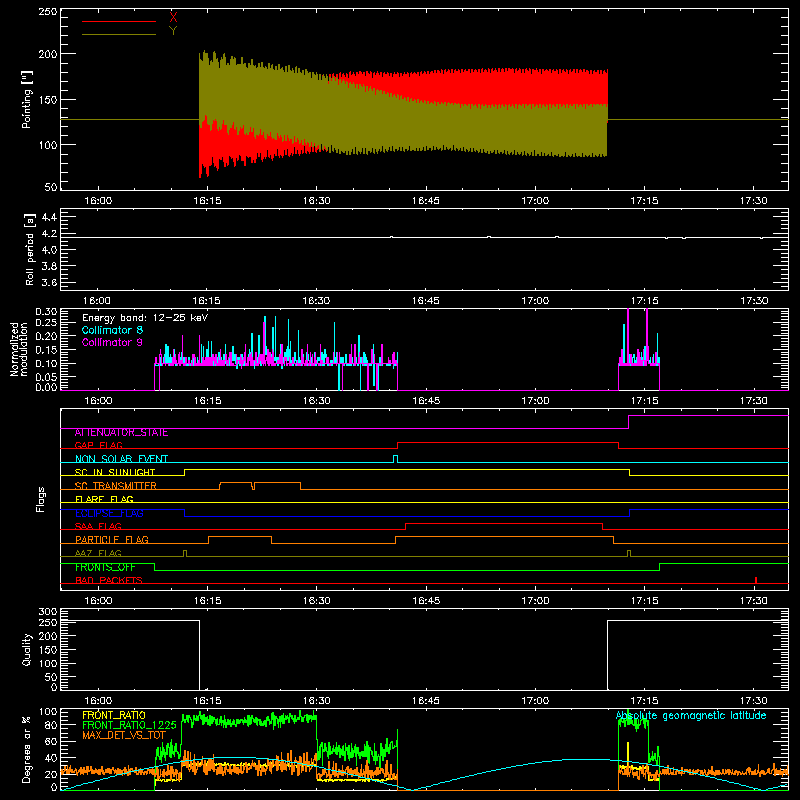Click the ECLIPSE_FLAG label
This screenshot has width=800, height=800.
109,513
